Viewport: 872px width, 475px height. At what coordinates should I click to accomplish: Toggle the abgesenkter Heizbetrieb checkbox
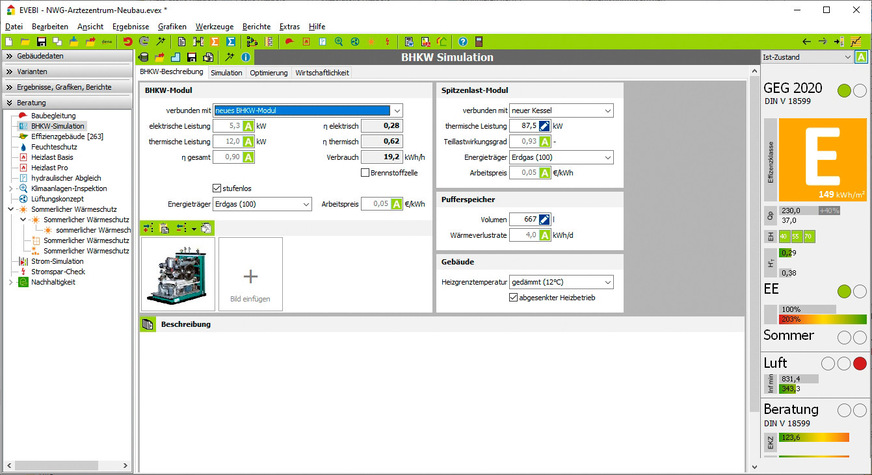point(514,297)
